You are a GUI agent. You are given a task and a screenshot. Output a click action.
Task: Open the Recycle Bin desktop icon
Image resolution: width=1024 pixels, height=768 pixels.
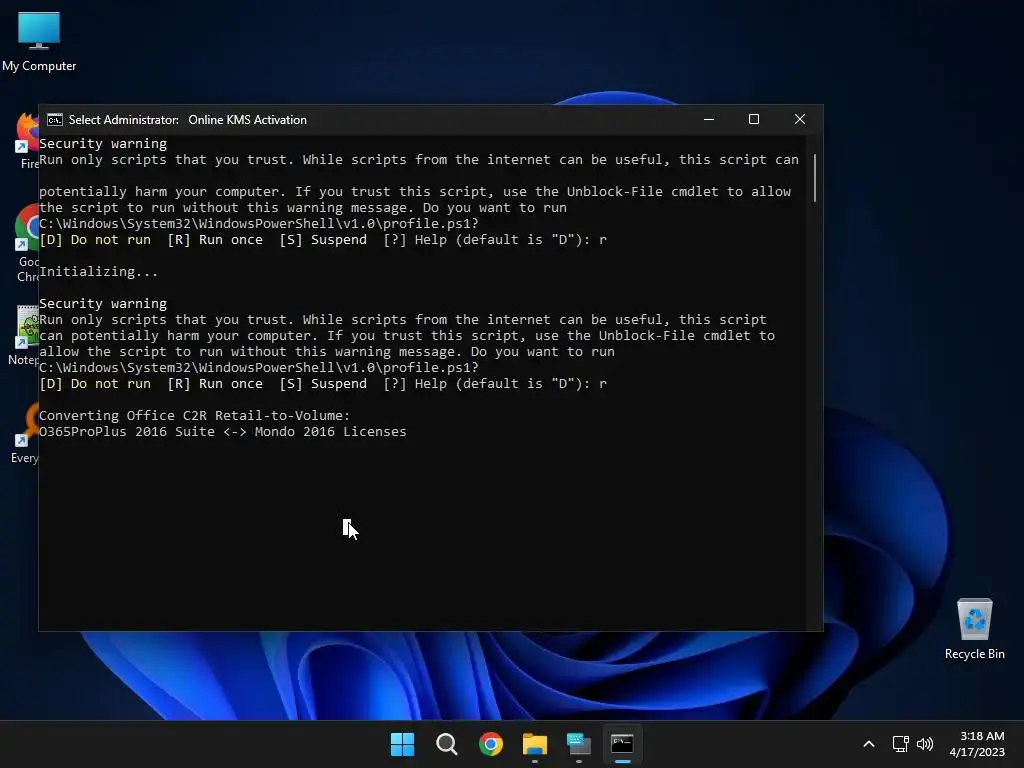point(974,629)
